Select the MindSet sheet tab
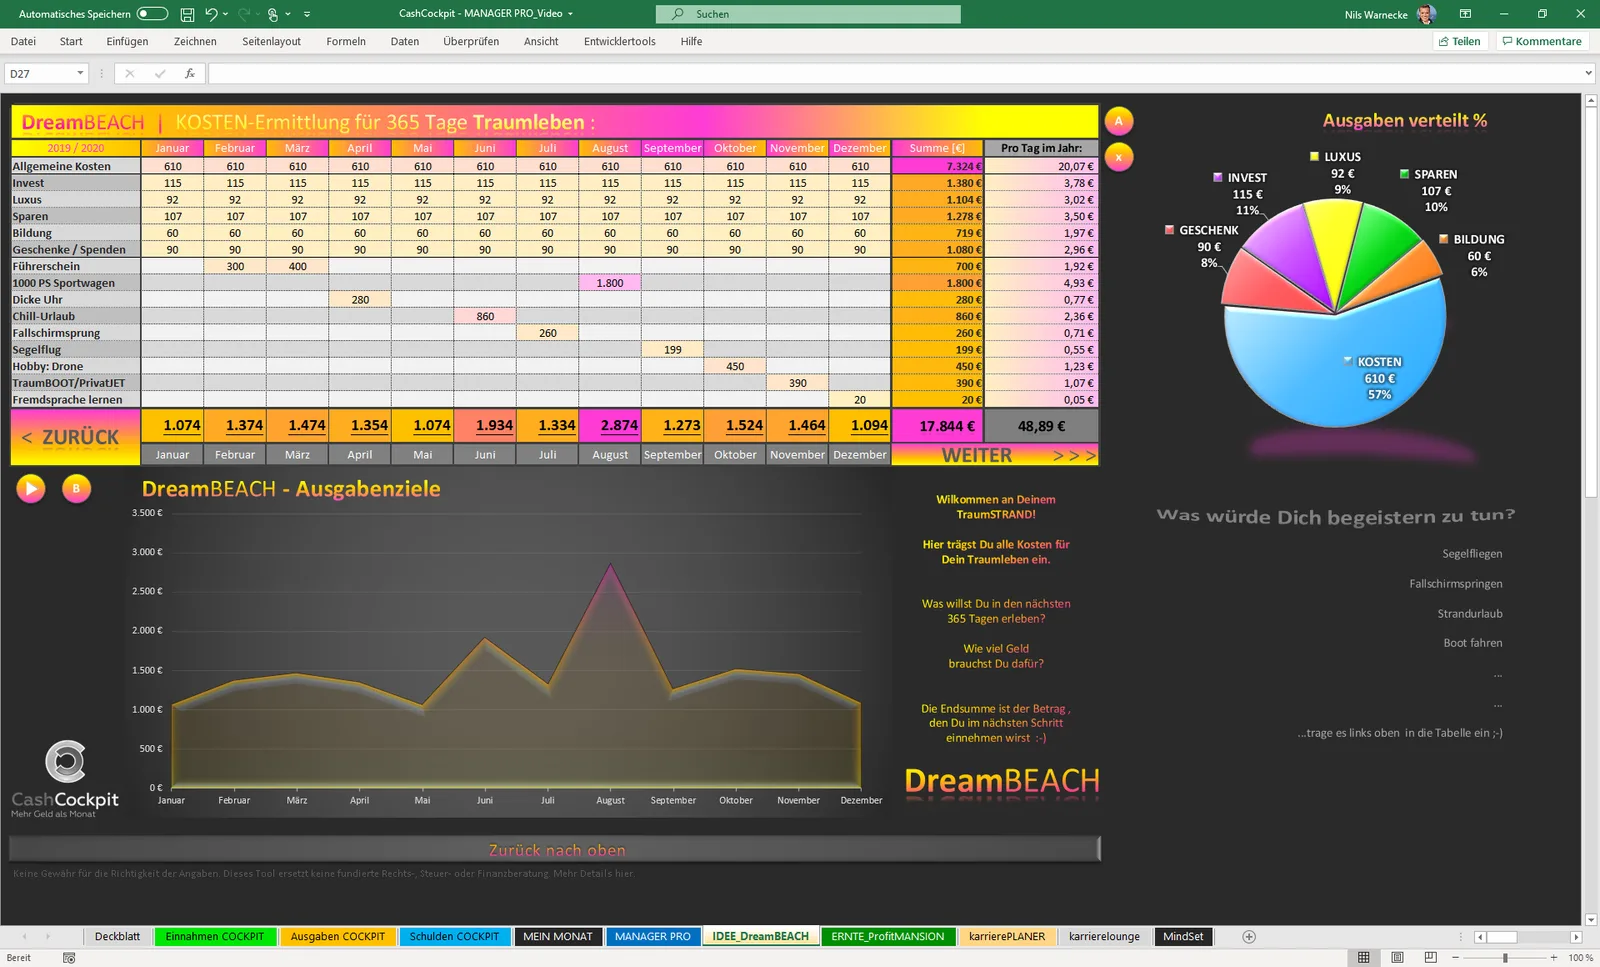 1183,937
